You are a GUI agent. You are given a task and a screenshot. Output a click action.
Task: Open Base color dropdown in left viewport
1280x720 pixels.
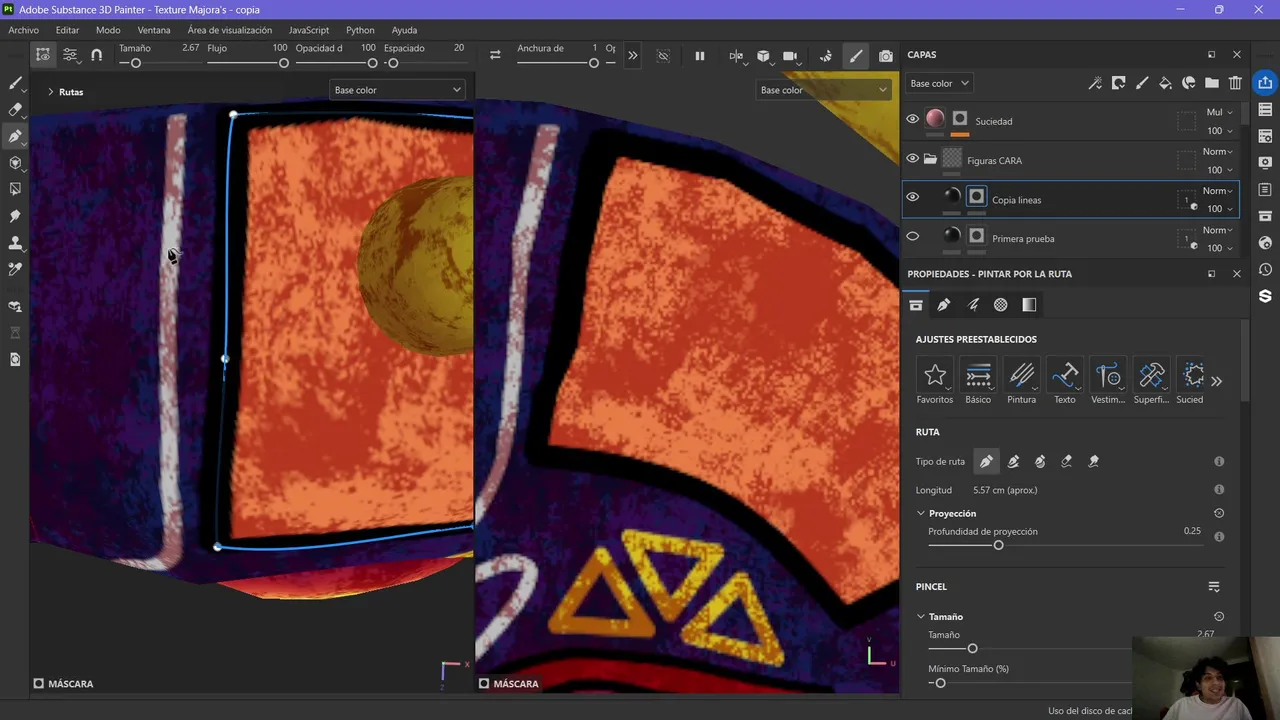398,90
